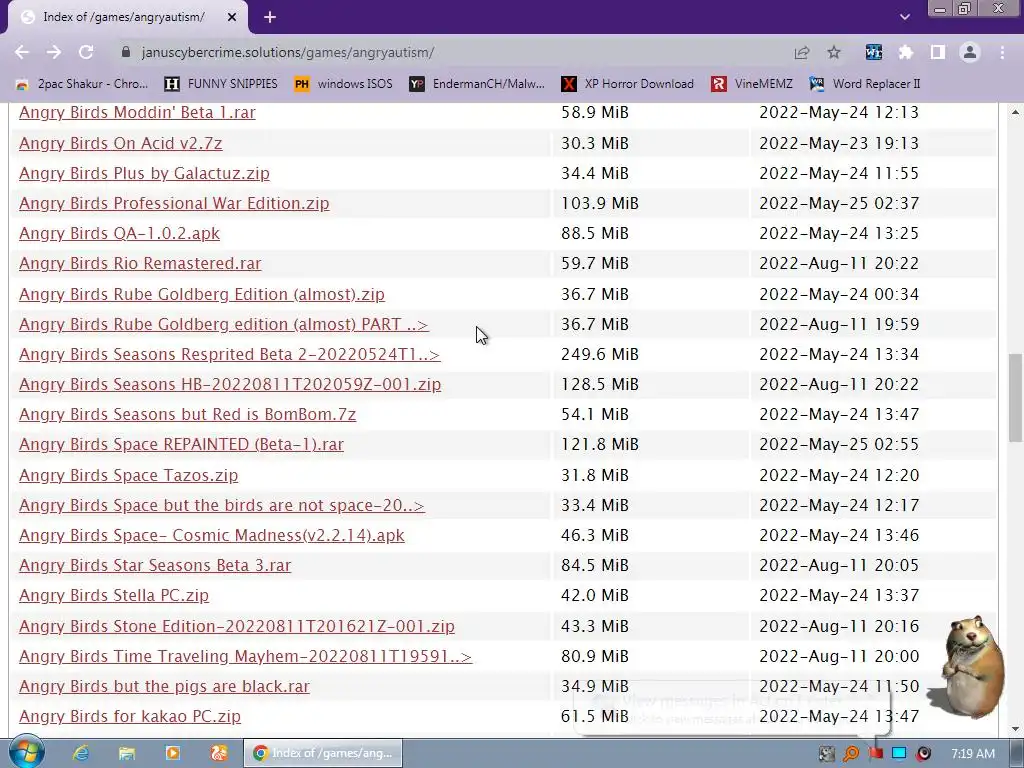Open the EndermanCH/Malw... bookmark

(x=477, y=84)
